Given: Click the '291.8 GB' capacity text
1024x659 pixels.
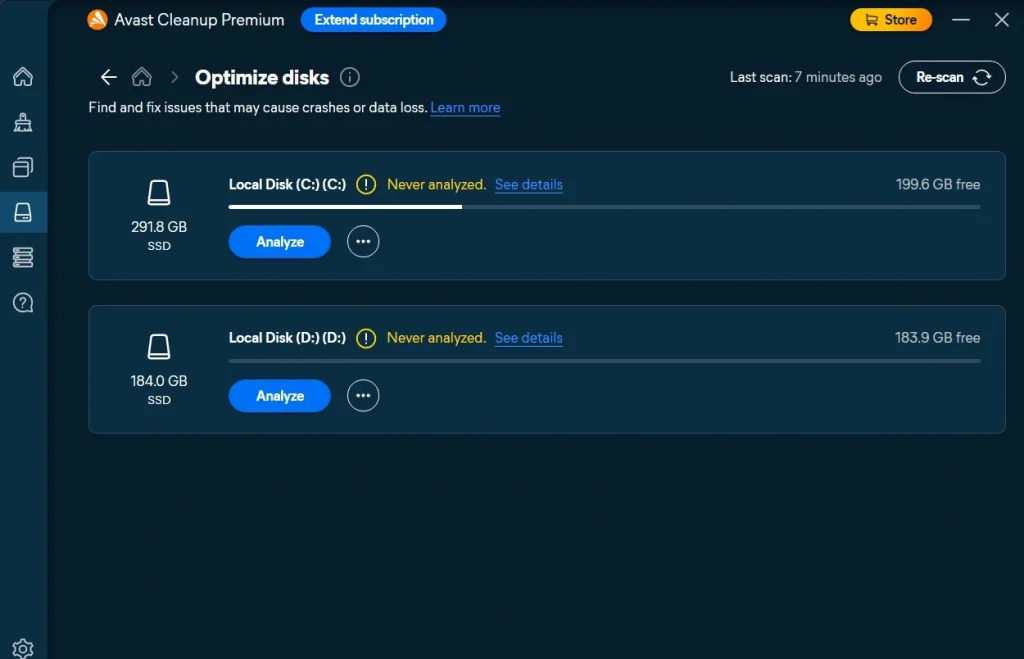Looking at the screenshot, I should [x=159, y=227].
